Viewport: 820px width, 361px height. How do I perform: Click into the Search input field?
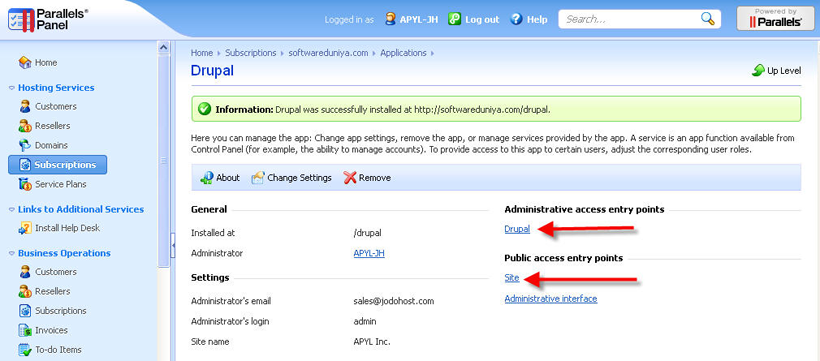(631, 19)
